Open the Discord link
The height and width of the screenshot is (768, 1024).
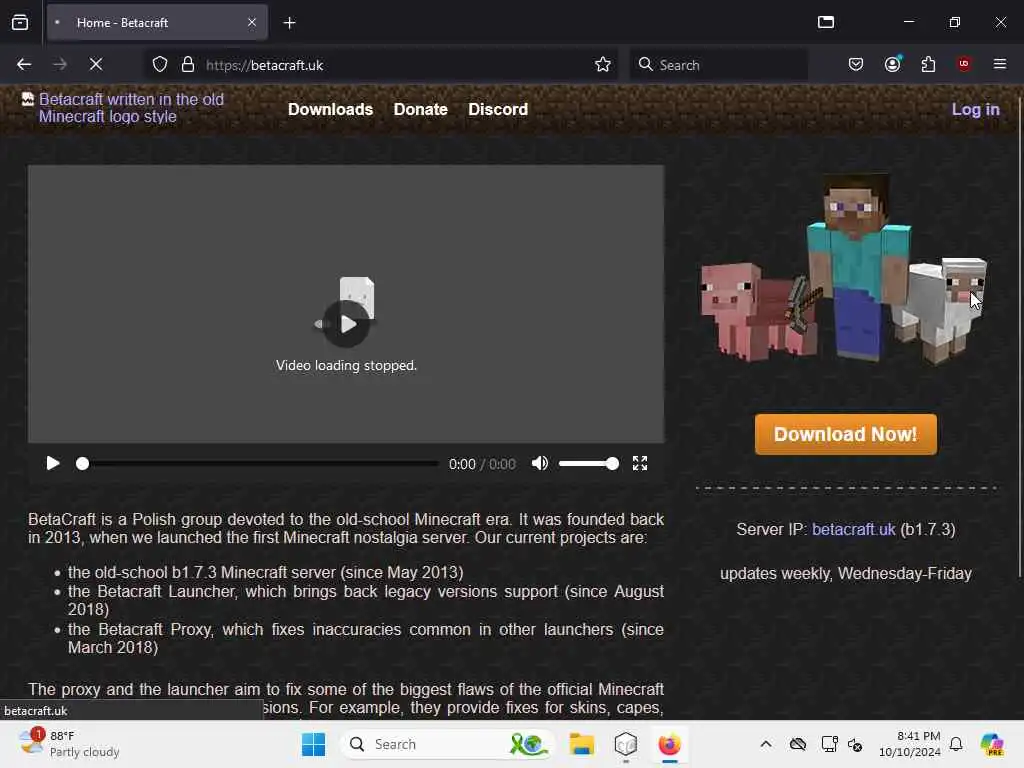pos(498,109)
